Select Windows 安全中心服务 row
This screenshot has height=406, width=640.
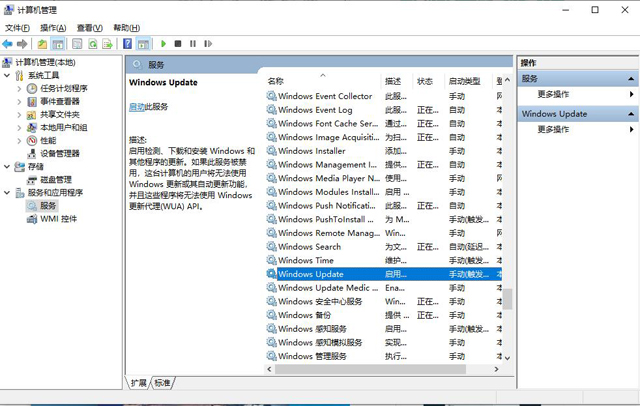click(320, 302)
